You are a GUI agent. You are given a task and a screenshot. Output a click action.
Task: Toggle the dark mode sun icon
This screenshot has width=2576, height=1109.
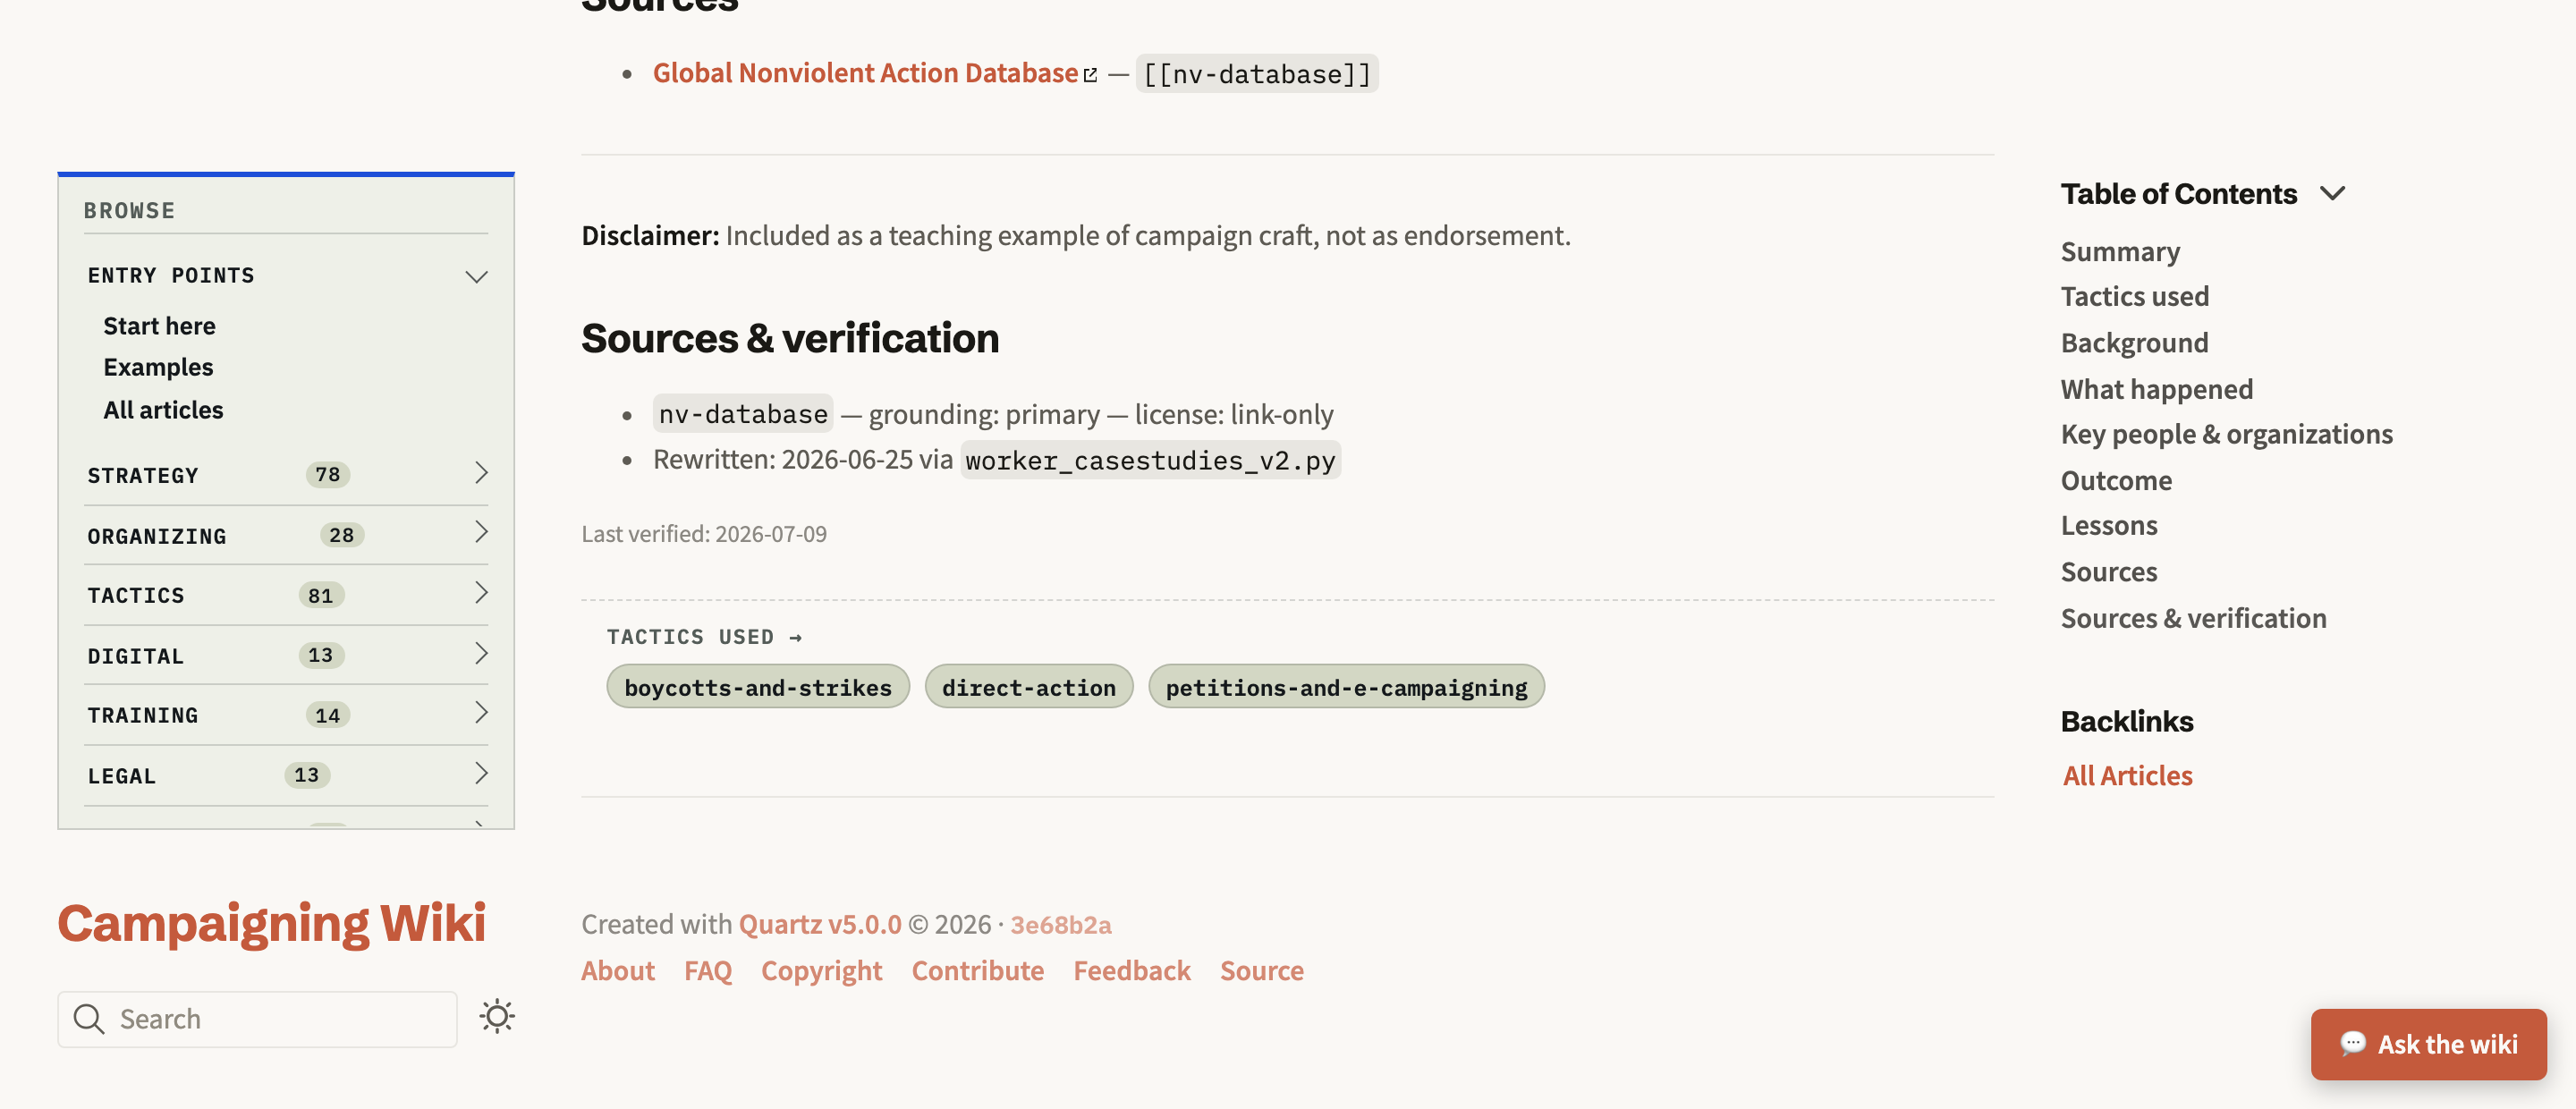pyautogui.click(x=497, y=1016)
